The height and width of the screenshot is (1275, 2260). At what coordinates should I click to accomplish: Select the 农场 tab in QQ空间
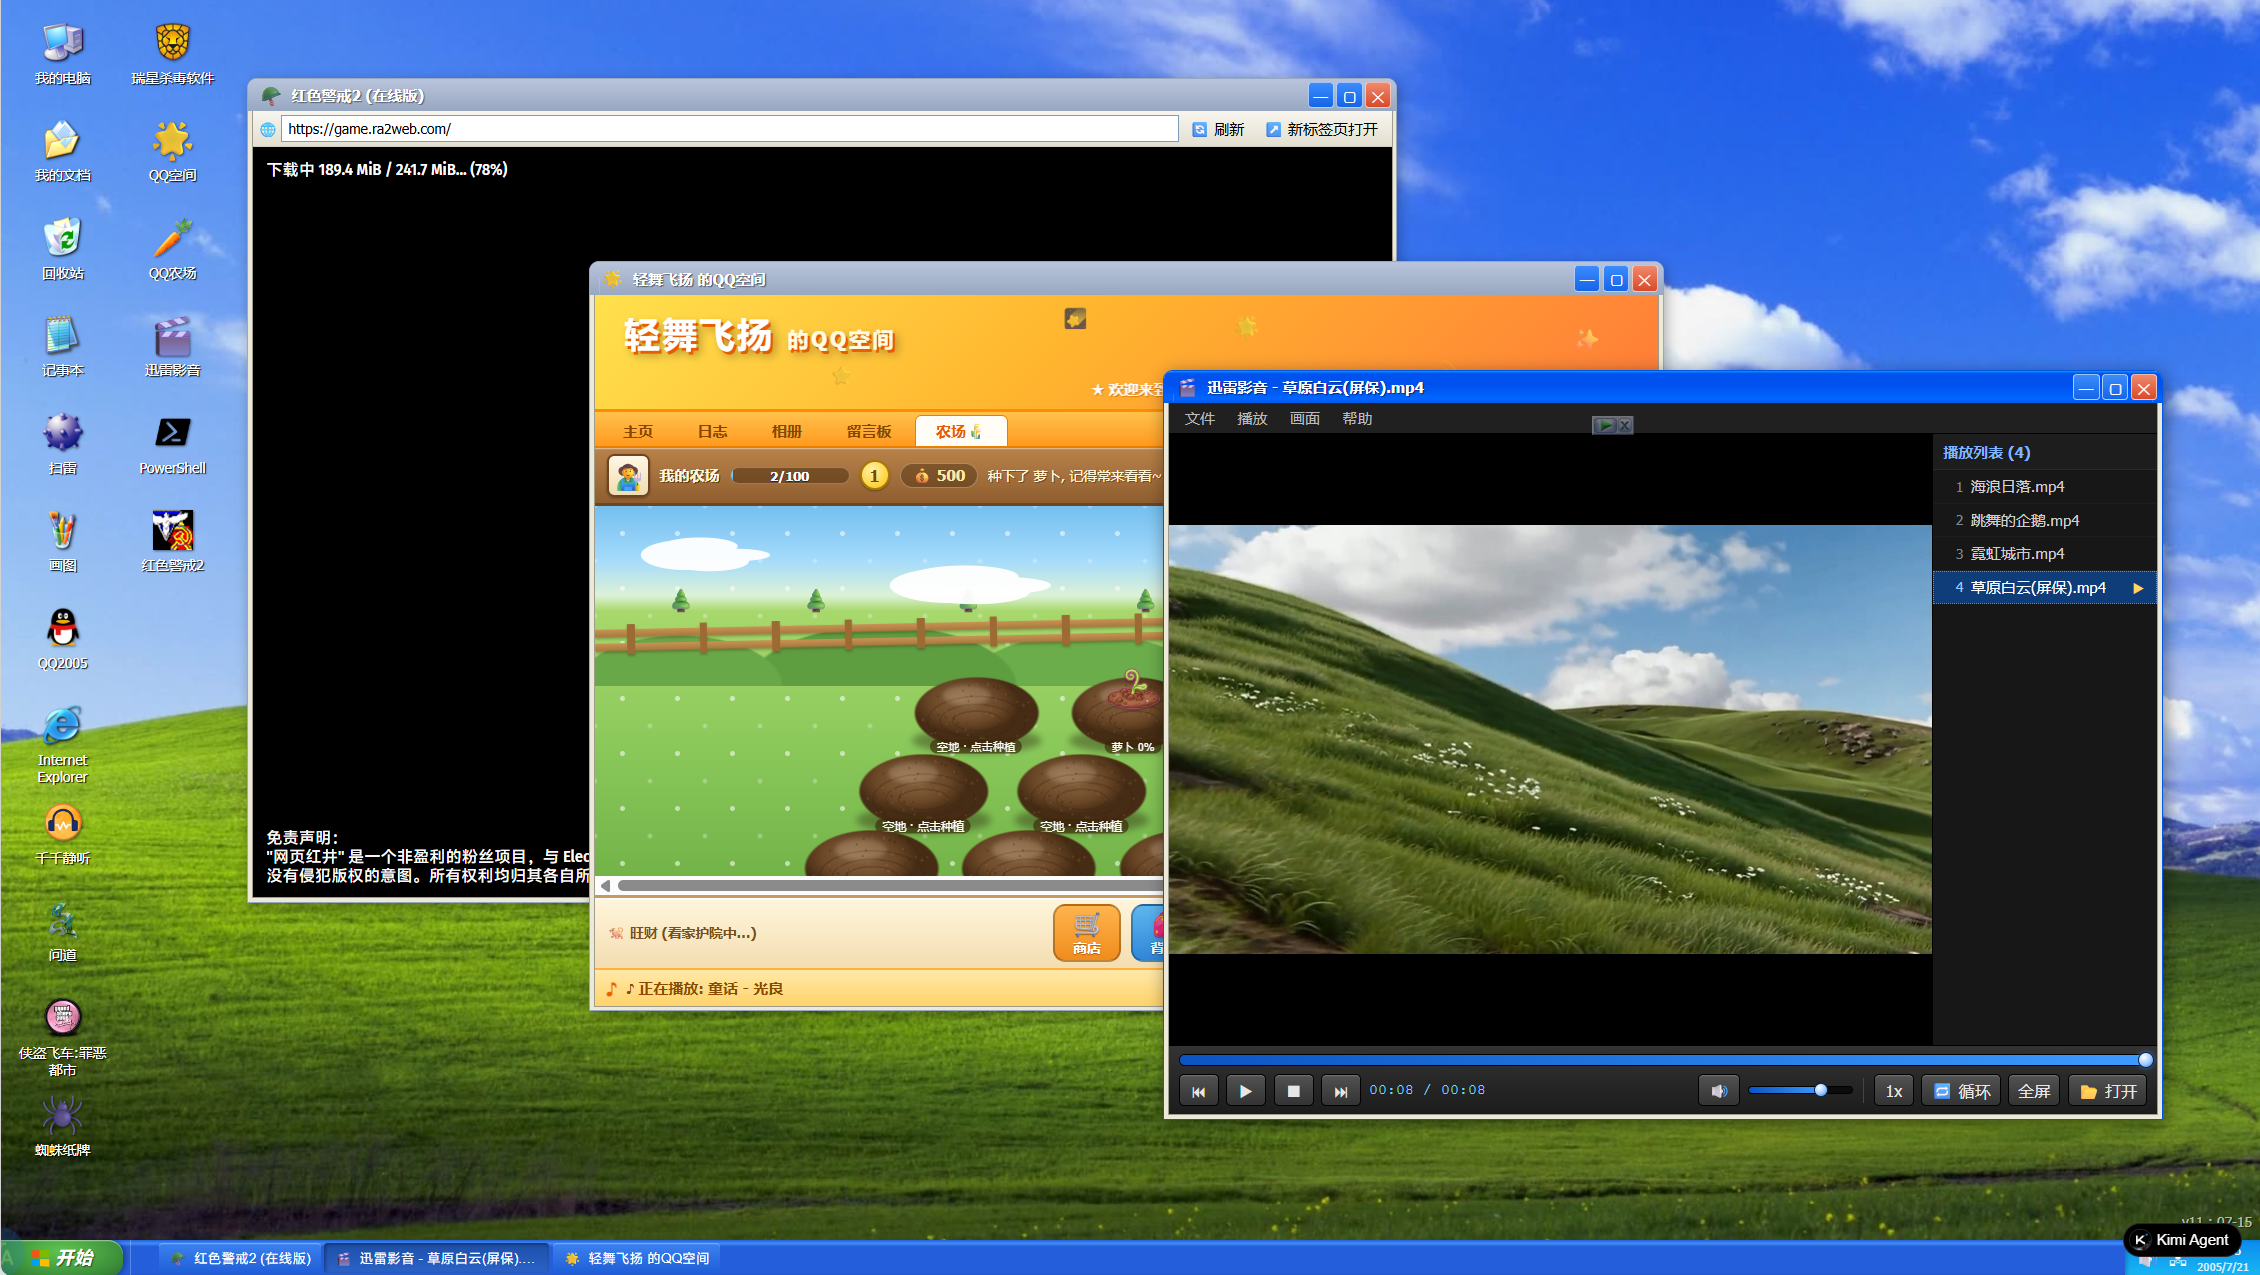point(960,432)
